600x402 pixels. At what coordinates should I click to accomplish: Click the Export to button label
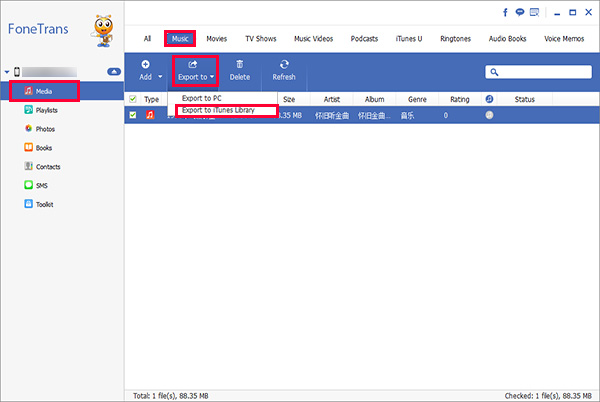pyautogui.click(x=192, y=77)
